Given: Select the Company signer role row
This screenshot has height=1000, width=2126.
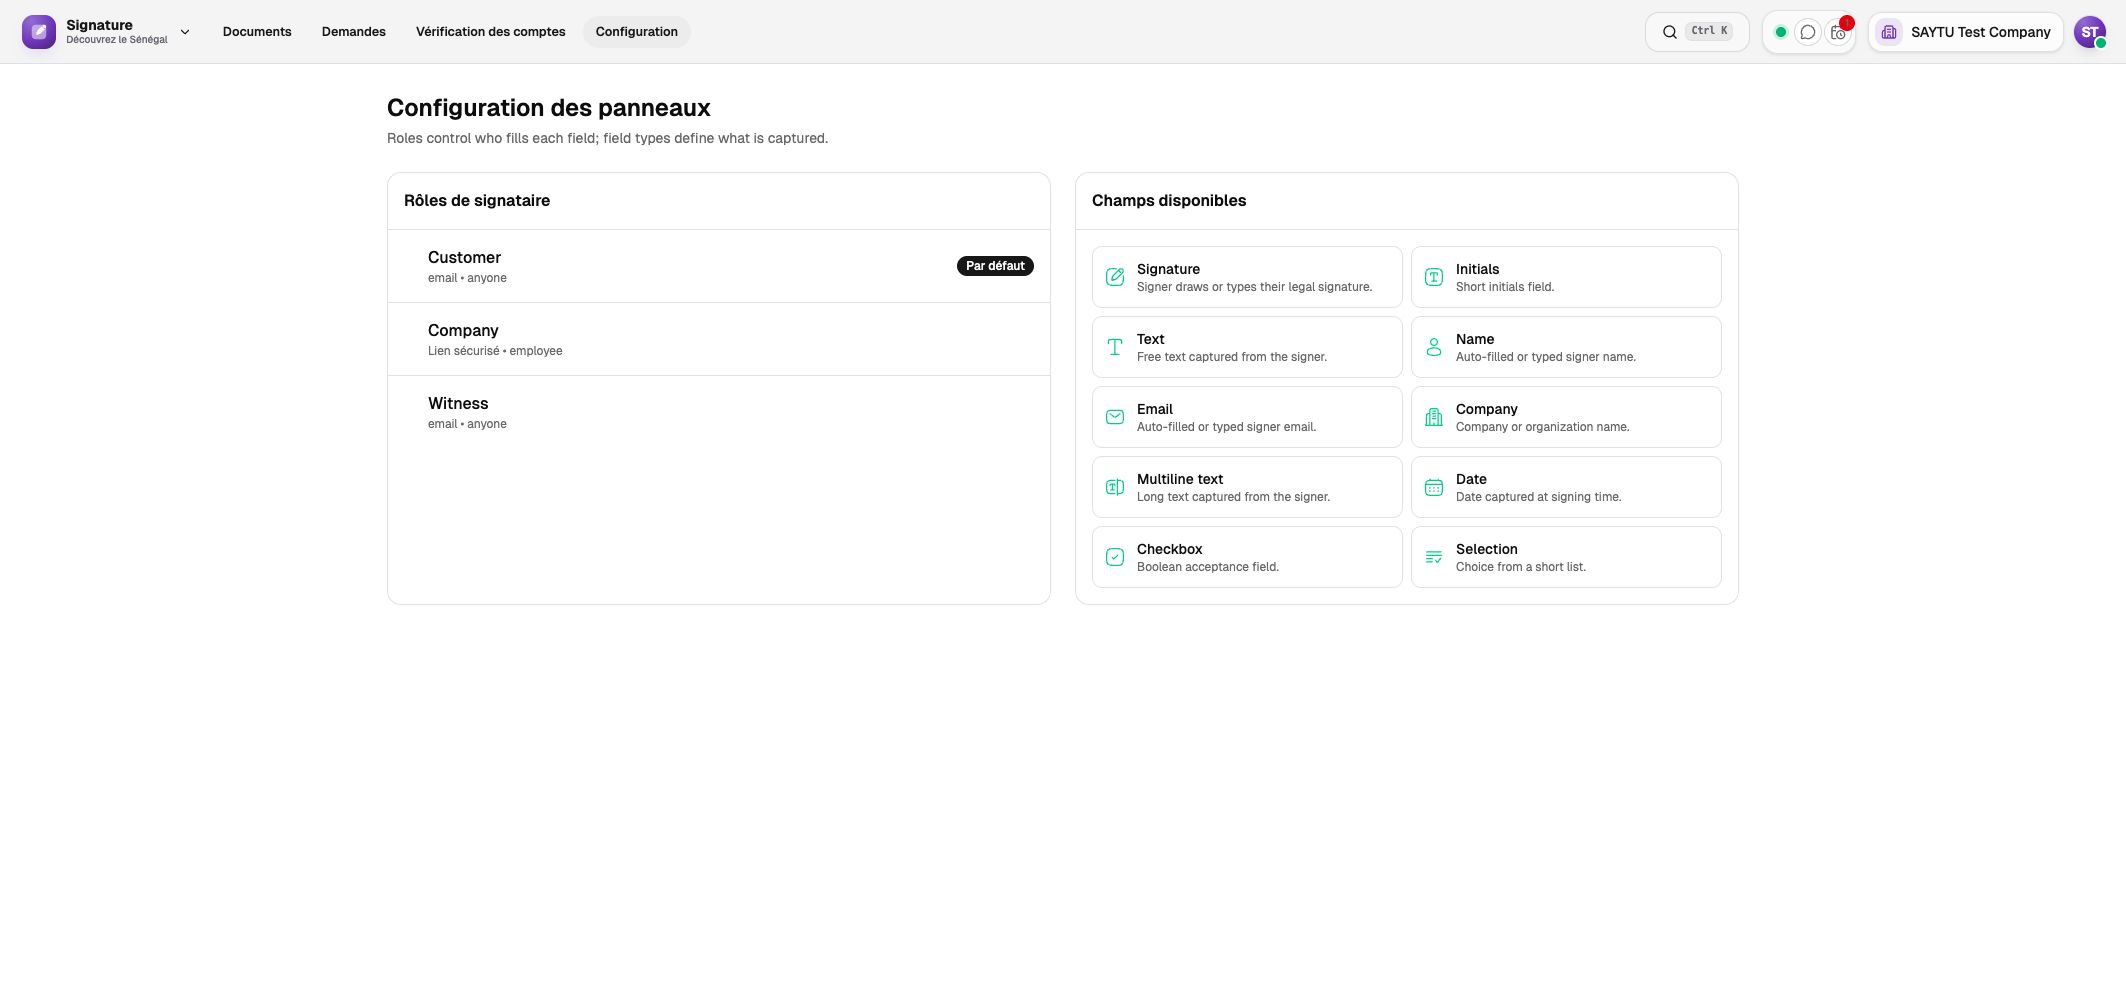Looking at the screenshot, I should tap(719, 339).
